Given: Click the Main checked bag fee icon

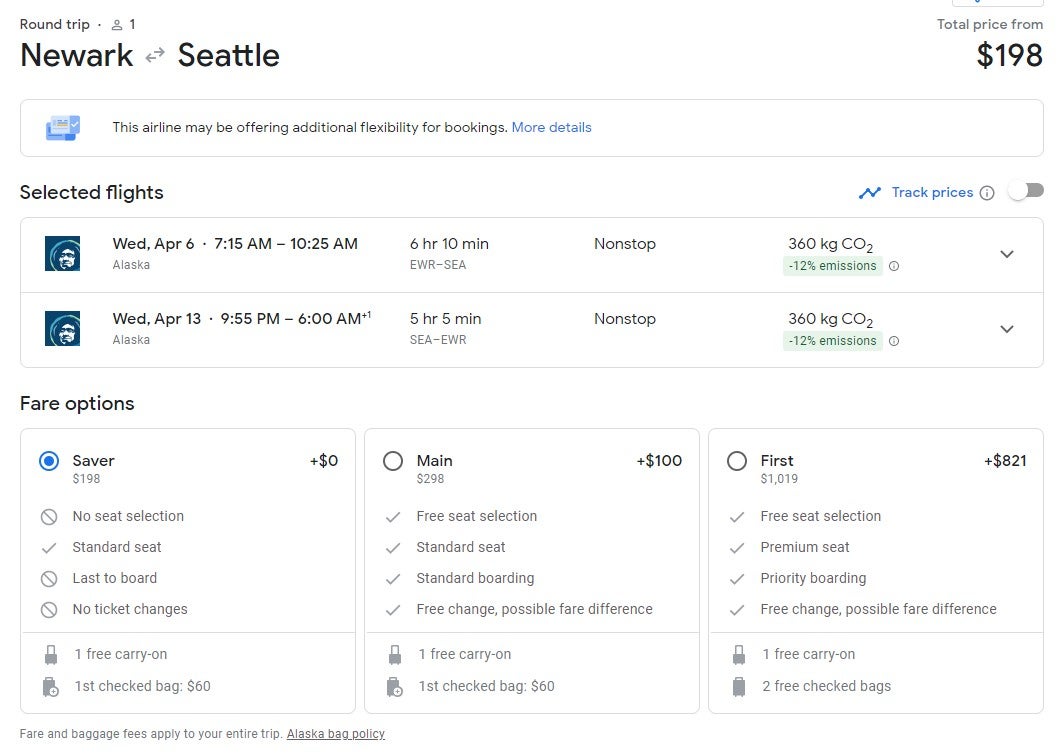Looking at the screenshot, I should point(395,687).
